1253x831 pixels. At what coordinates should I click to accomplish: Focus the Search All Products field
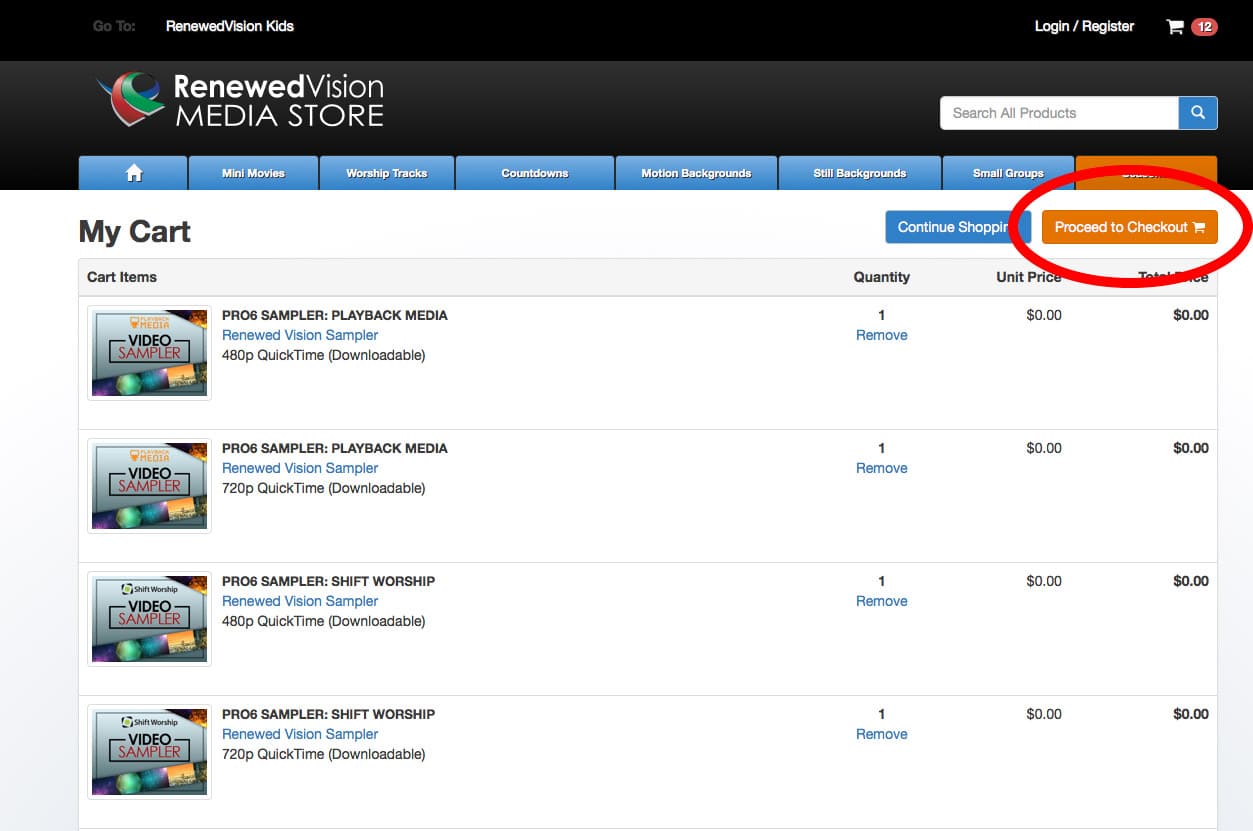[x=1059, y=113]
